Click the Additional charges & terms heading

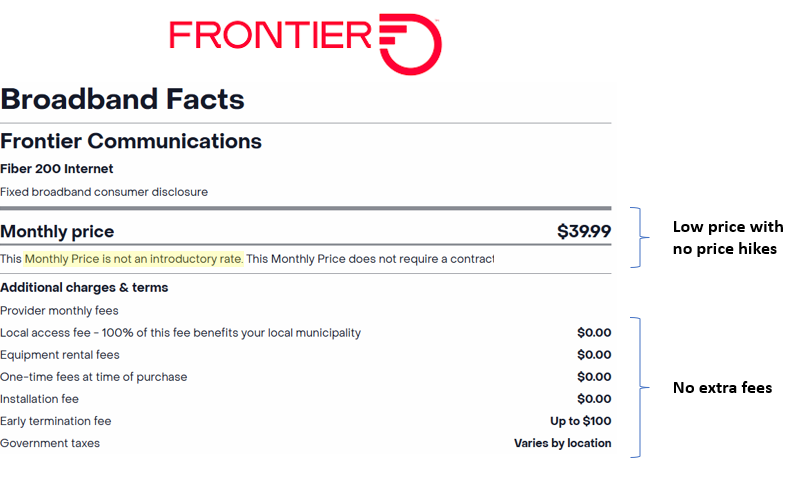point(84,288)
